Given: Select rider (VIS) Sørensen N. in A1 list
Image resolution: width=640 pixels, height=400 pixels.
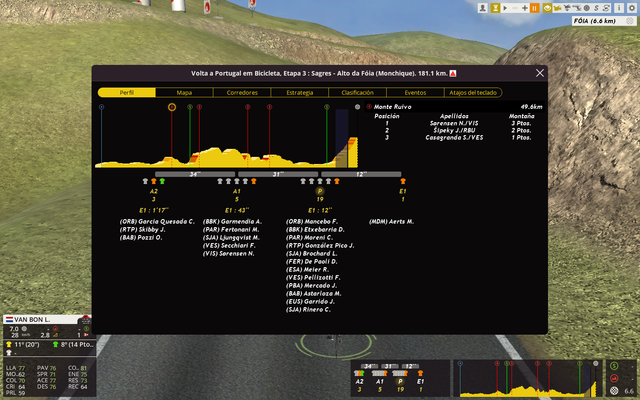Looking at the screenshot, I should click(229, 253).
